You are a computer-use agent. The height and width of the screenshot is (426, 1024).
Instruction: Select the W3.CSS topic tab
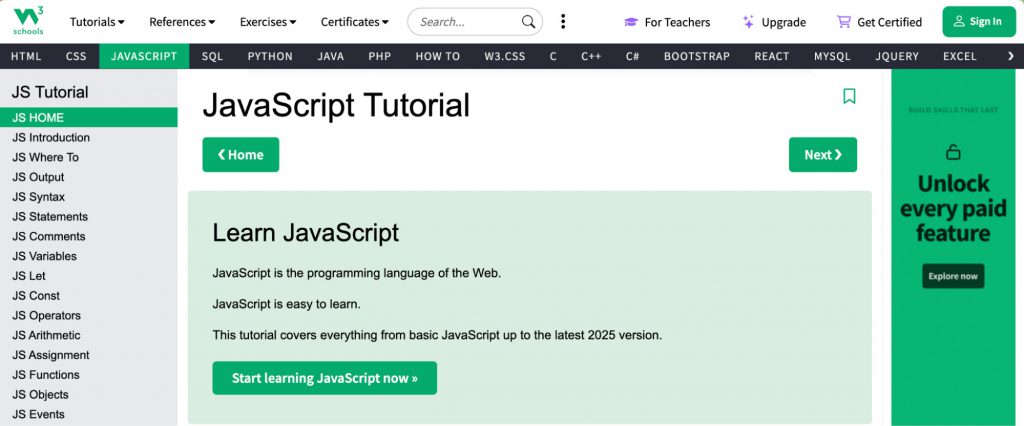coord(505,56)
